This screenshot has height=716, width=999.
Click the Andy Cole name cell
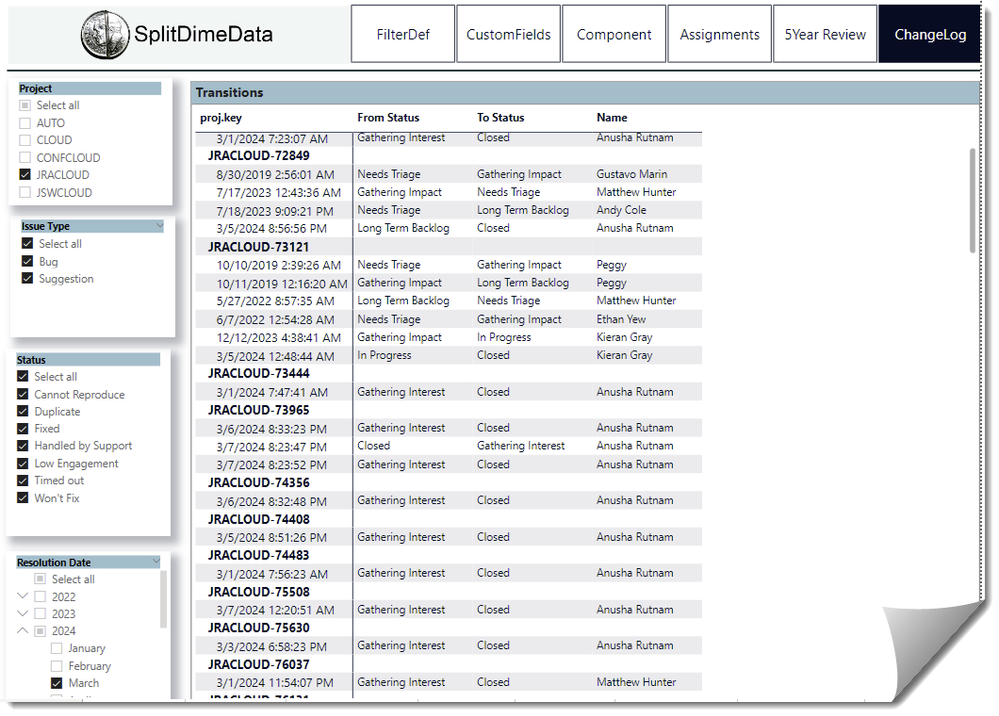[621, 210]
